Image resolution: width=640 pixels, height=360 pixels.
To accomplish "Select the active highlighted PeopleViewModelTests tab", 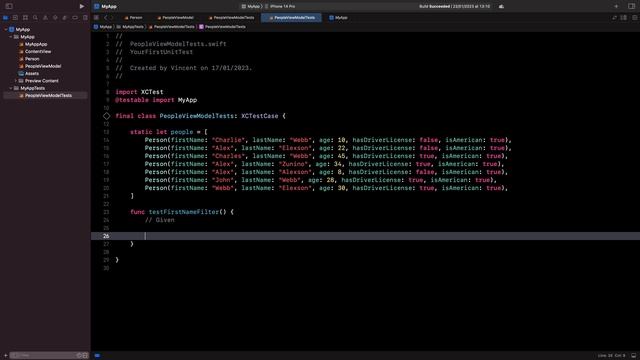I will pyautogui.click(x=291, y=18).
